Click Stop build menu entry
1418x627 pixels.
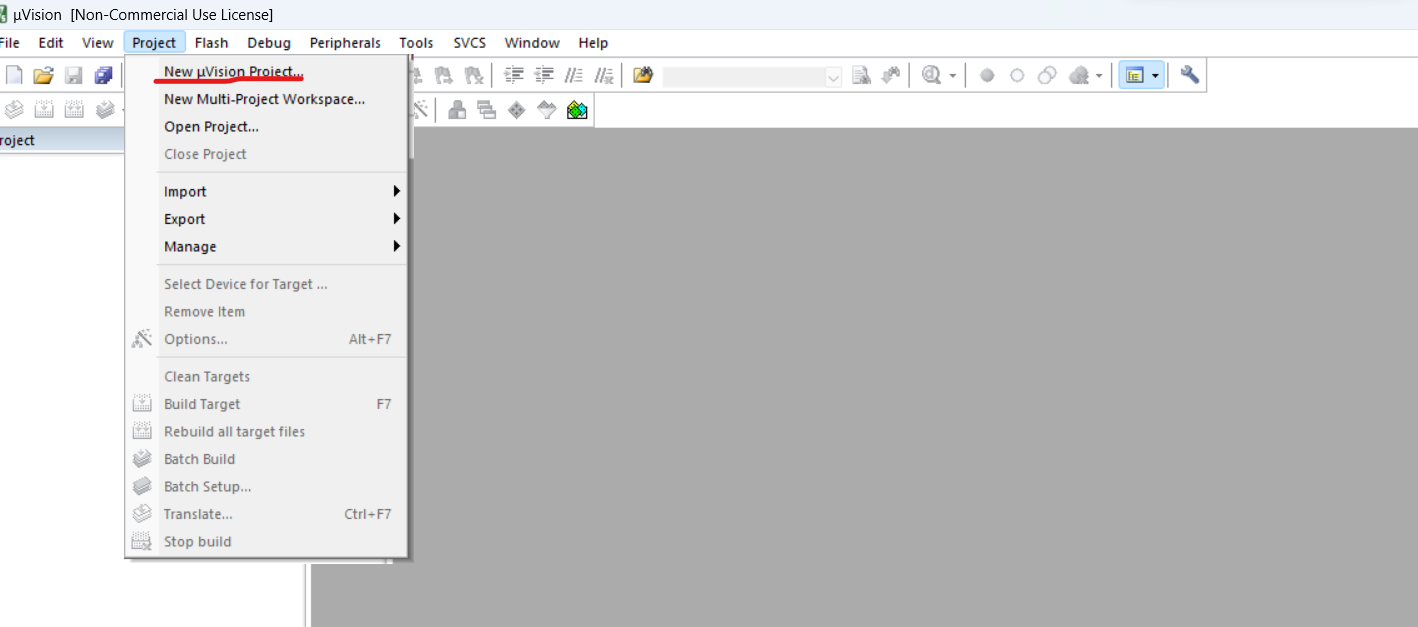(x=267, y=542)
